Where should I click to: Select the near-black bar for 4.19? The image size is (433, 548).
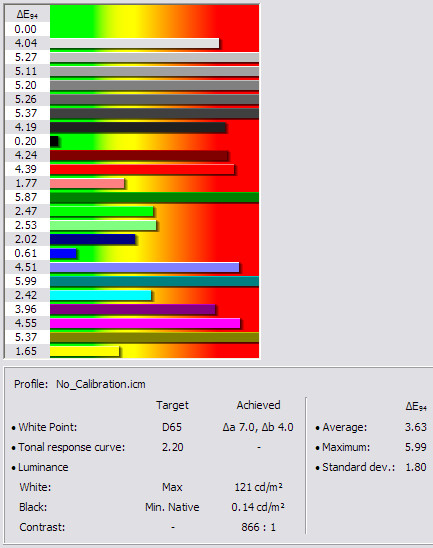click(138, 127)
